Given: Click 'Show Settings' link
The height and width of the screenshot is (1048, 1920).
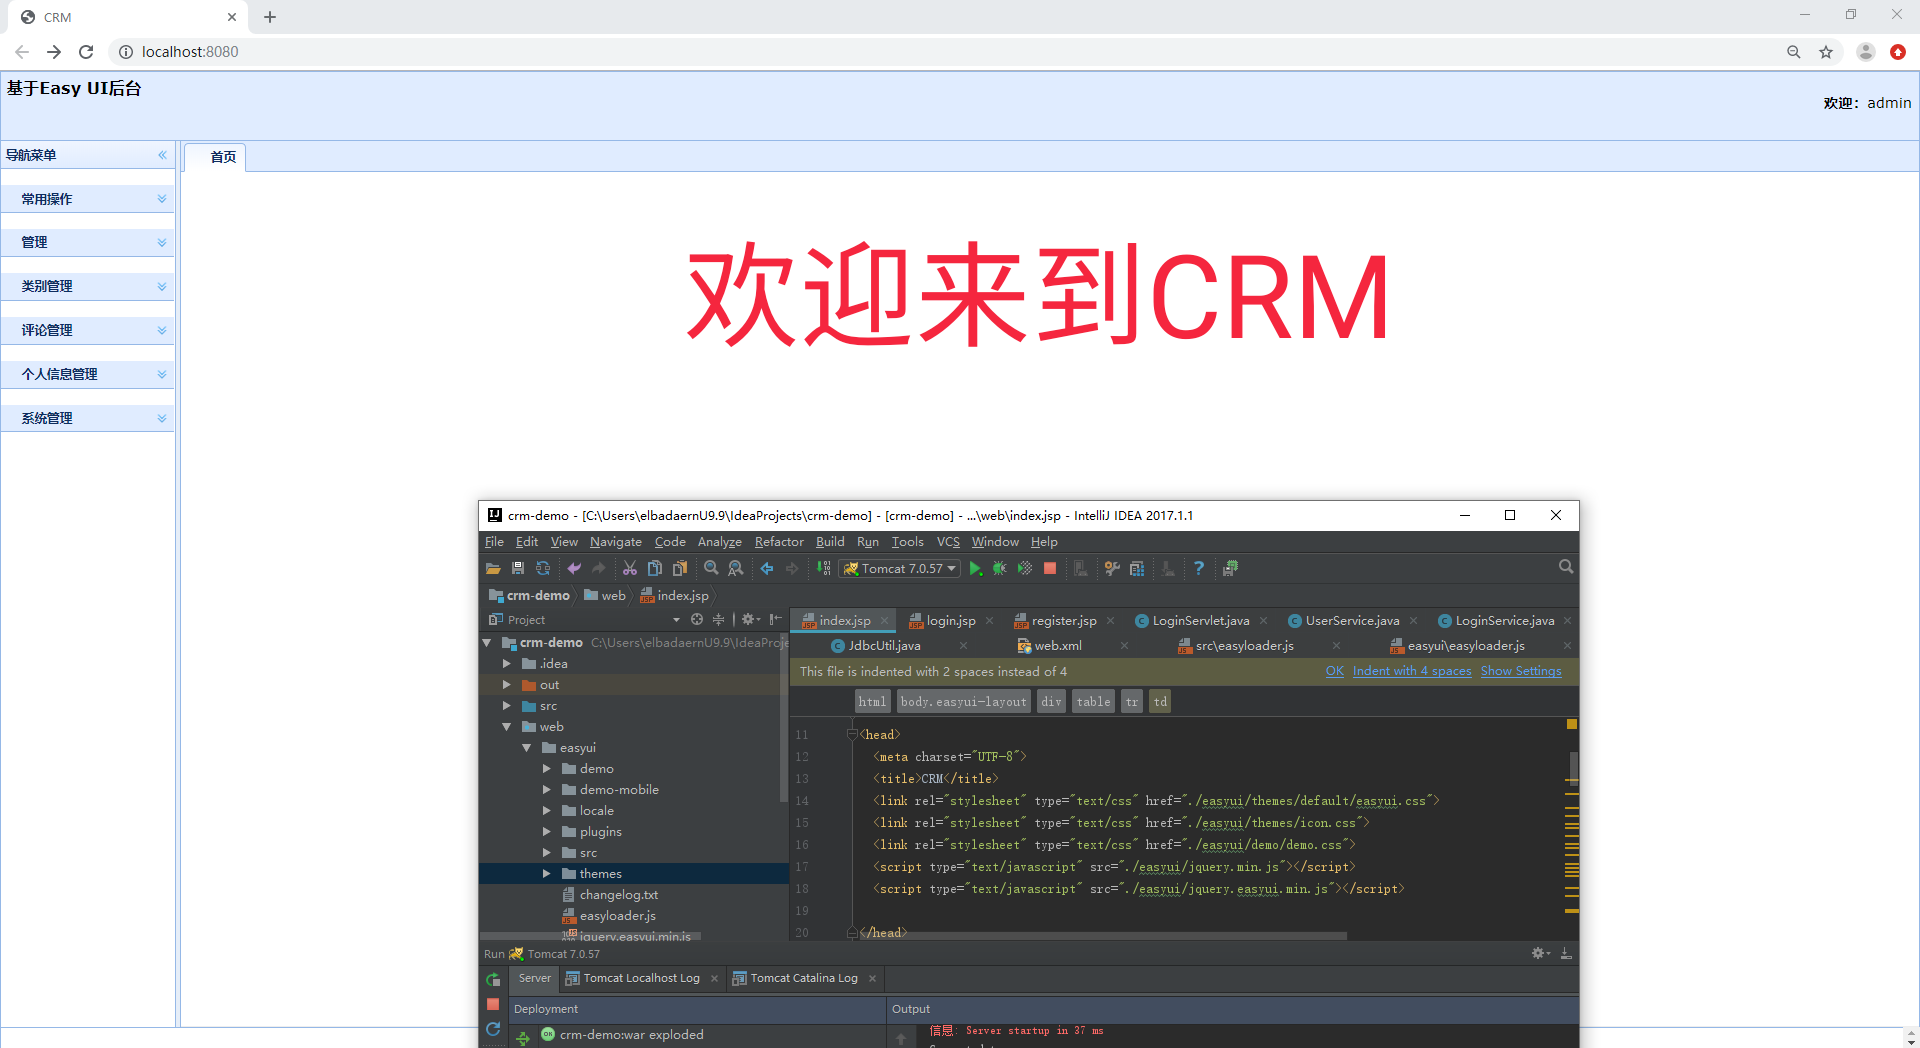Looking at the screenshot, I should pos(1521,671).
